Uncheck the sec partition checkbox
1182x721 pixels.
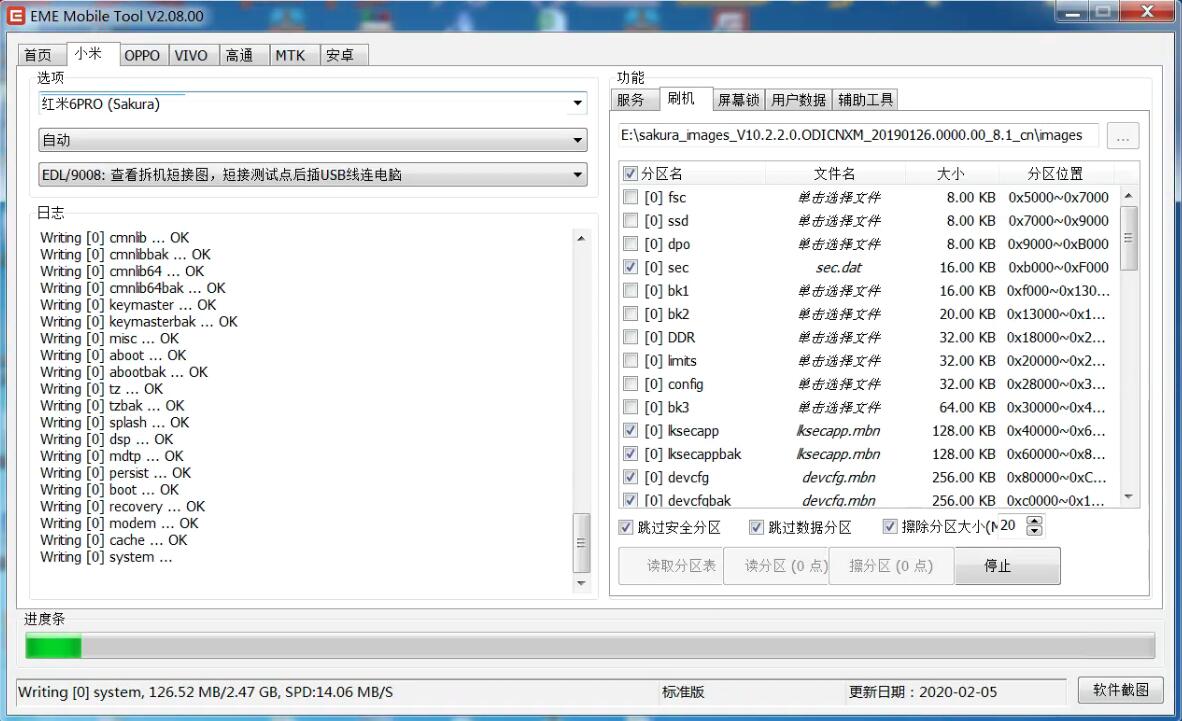click(630, 267)
